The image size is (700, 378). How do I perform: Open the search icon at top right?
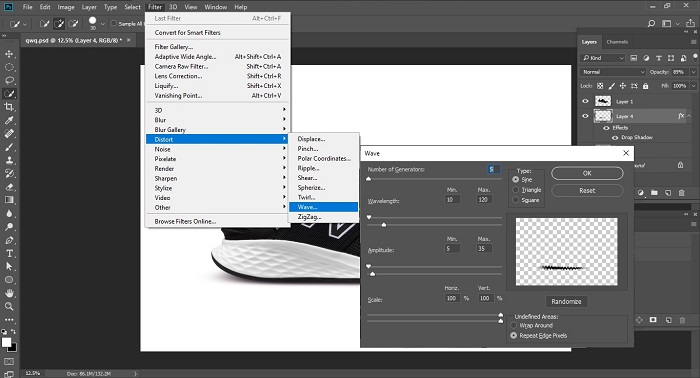[651, 23]
